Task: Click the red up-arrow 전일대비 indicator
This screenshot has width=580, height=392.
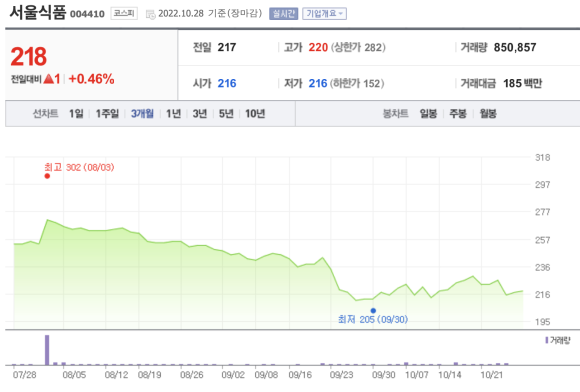Action: (48, 78)
